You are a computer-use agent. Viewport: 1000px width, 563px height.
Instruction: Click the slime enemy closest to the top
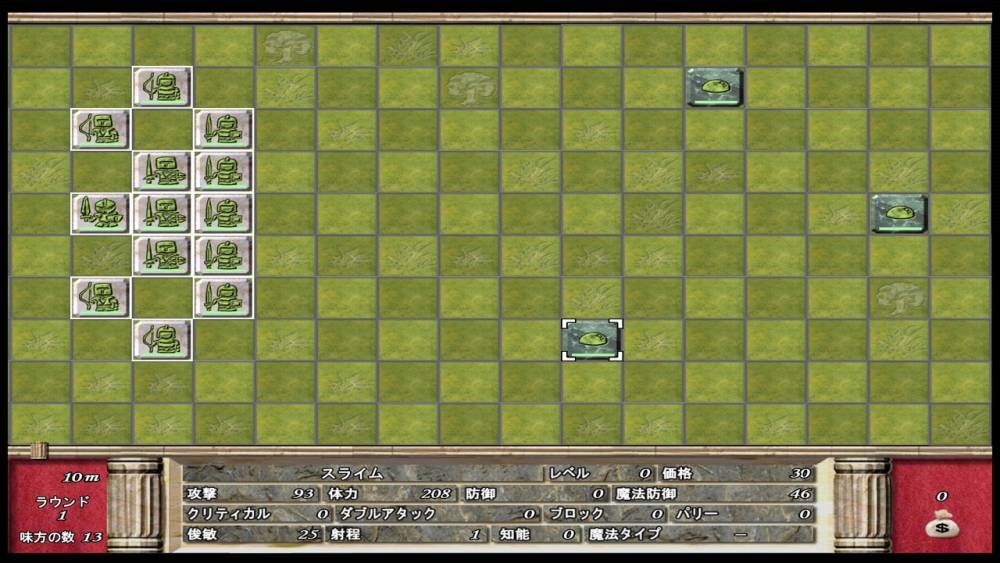tap(715, 87)
